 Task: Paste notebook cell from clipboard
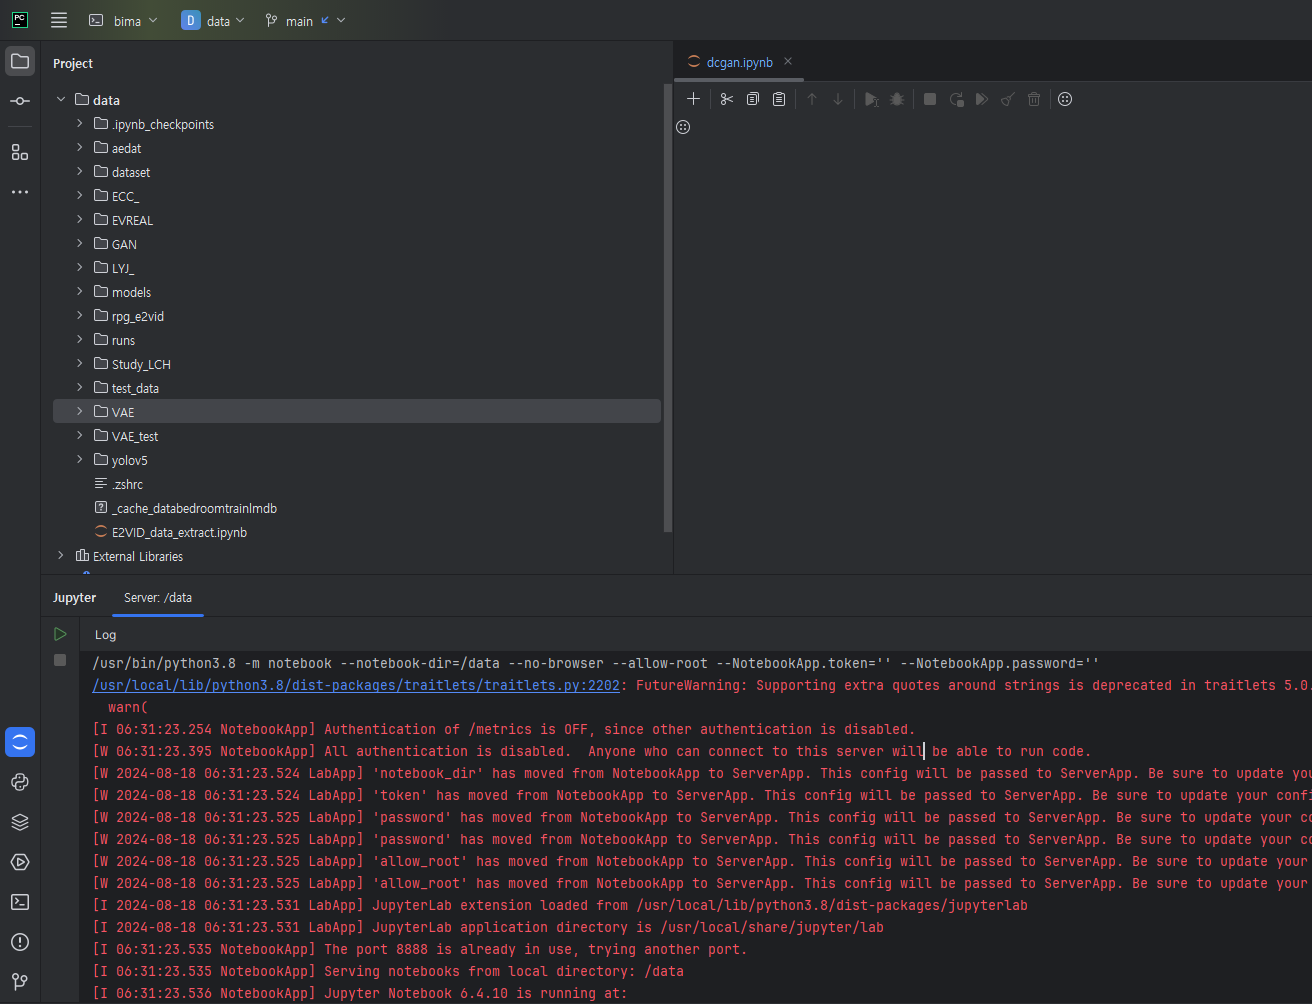point(779,99)
